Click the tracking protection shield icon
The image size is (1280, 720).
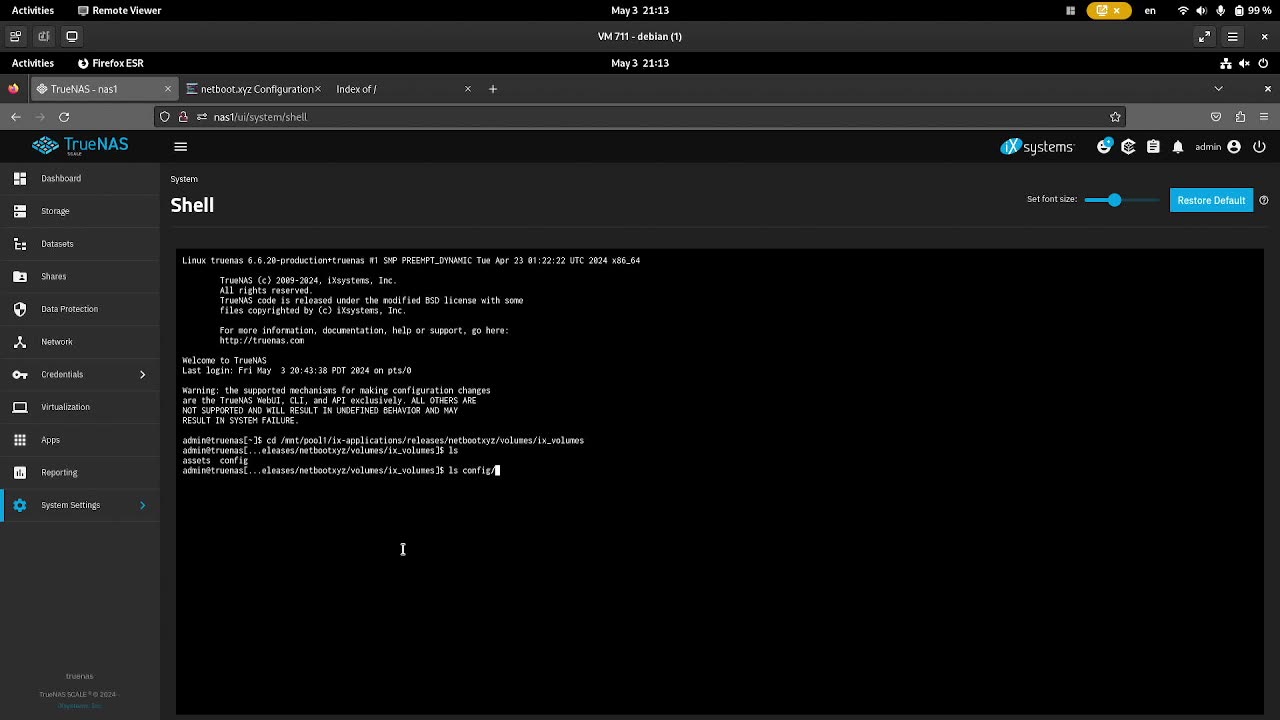(167, 117)
